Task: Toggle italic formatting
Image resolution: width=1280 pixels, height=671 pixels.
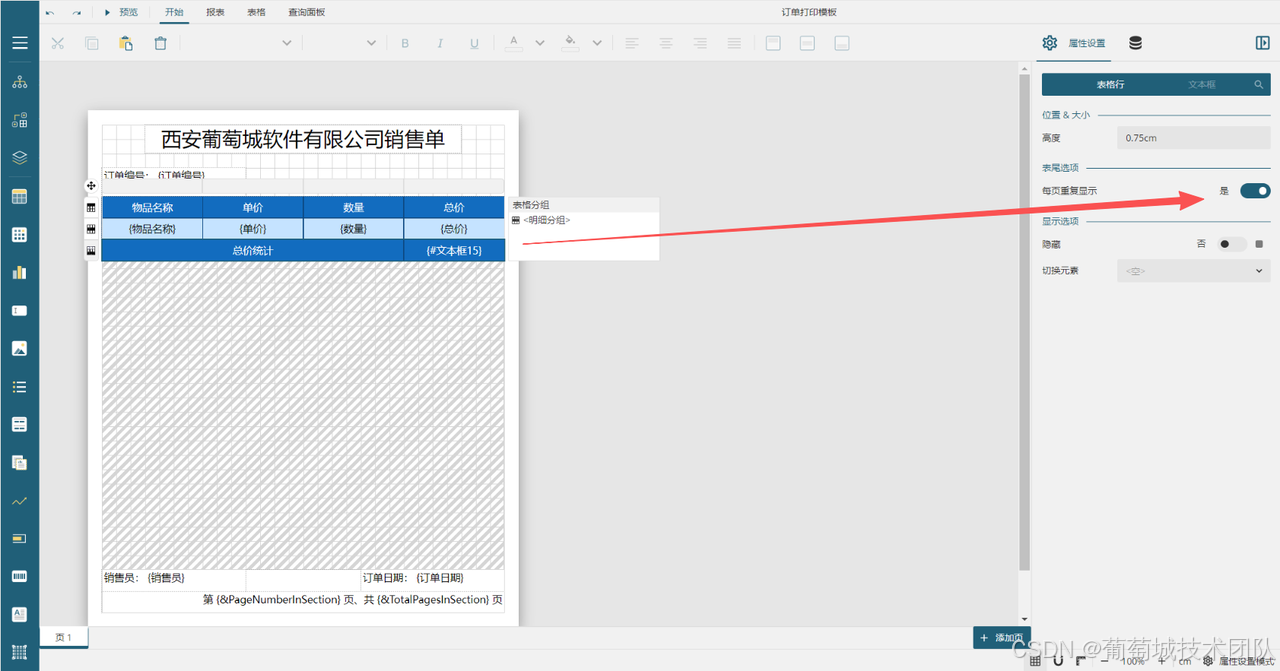Action: pos(440,43)
